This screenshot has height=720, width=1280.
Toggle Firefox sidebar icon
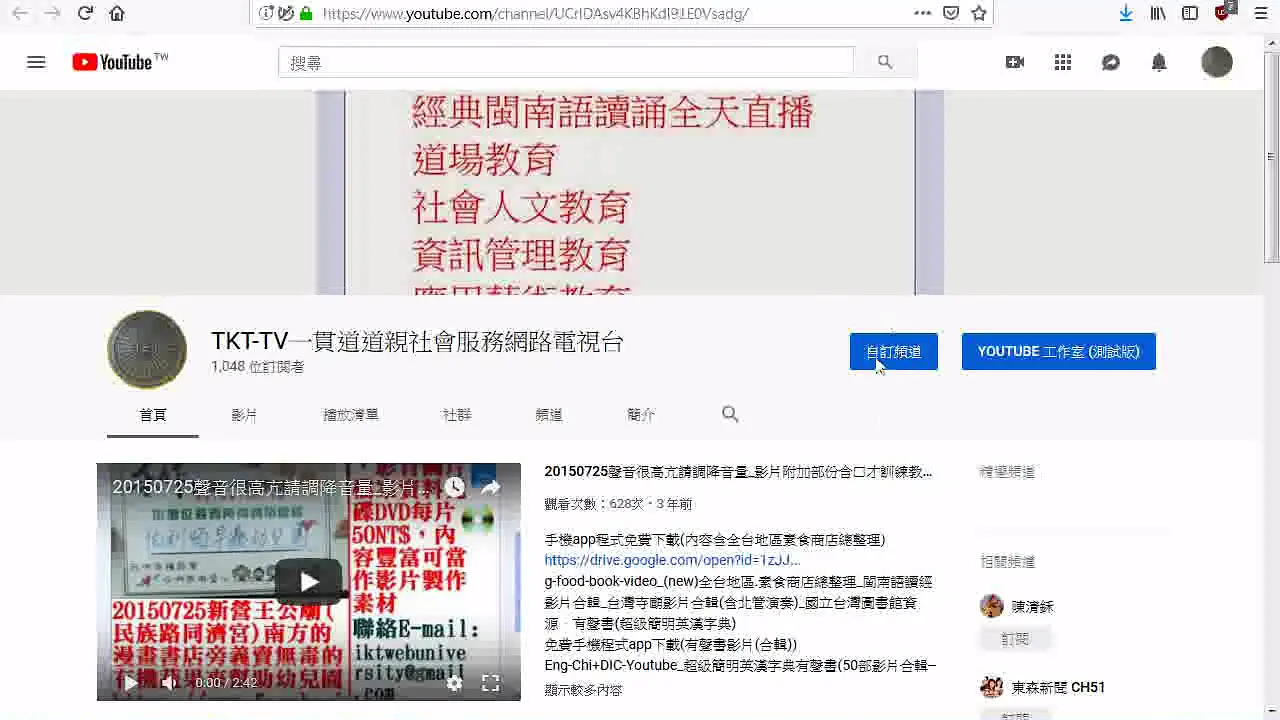1190,13
